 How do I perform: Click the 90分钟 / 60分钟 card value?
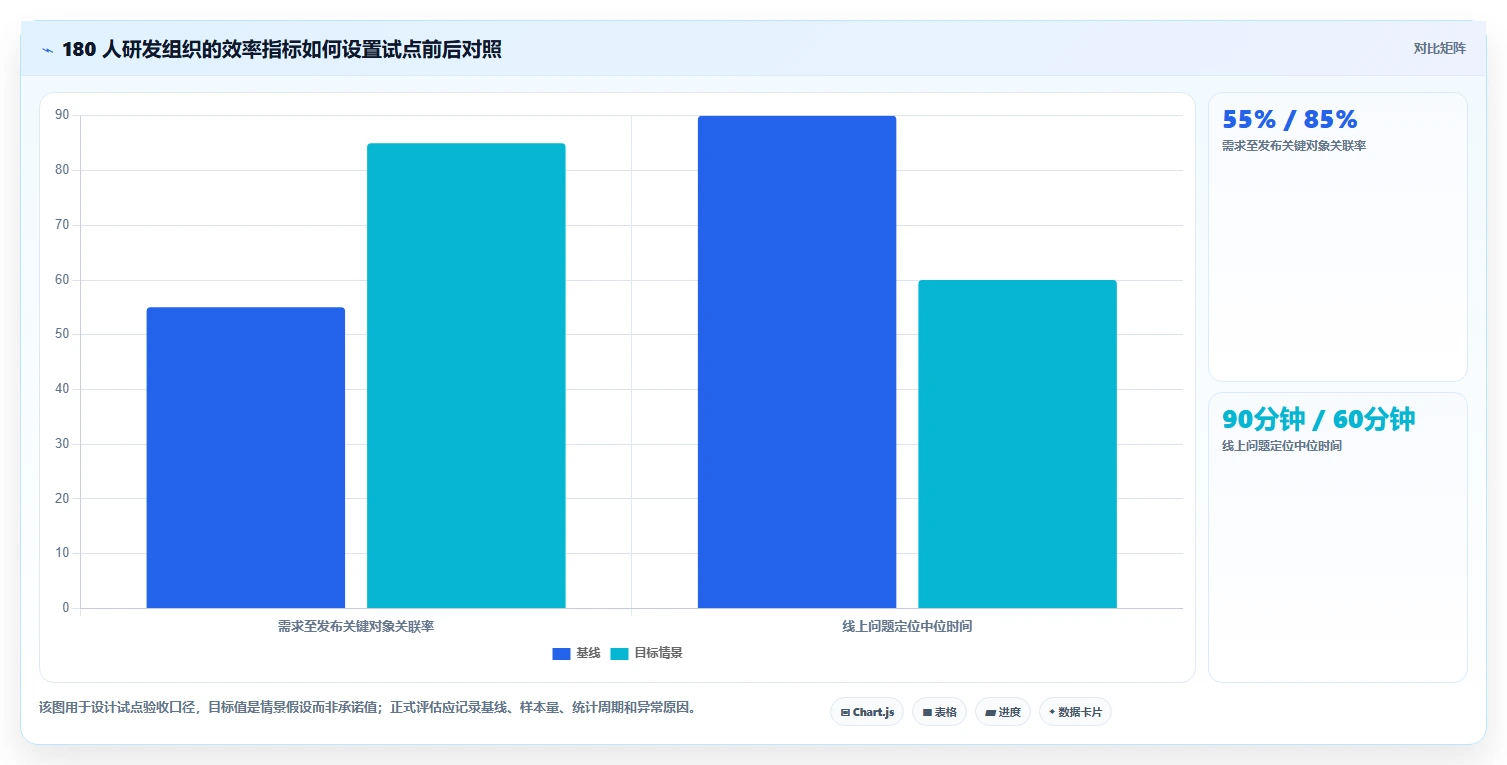pyautogui.click(x=1319, y=419)
